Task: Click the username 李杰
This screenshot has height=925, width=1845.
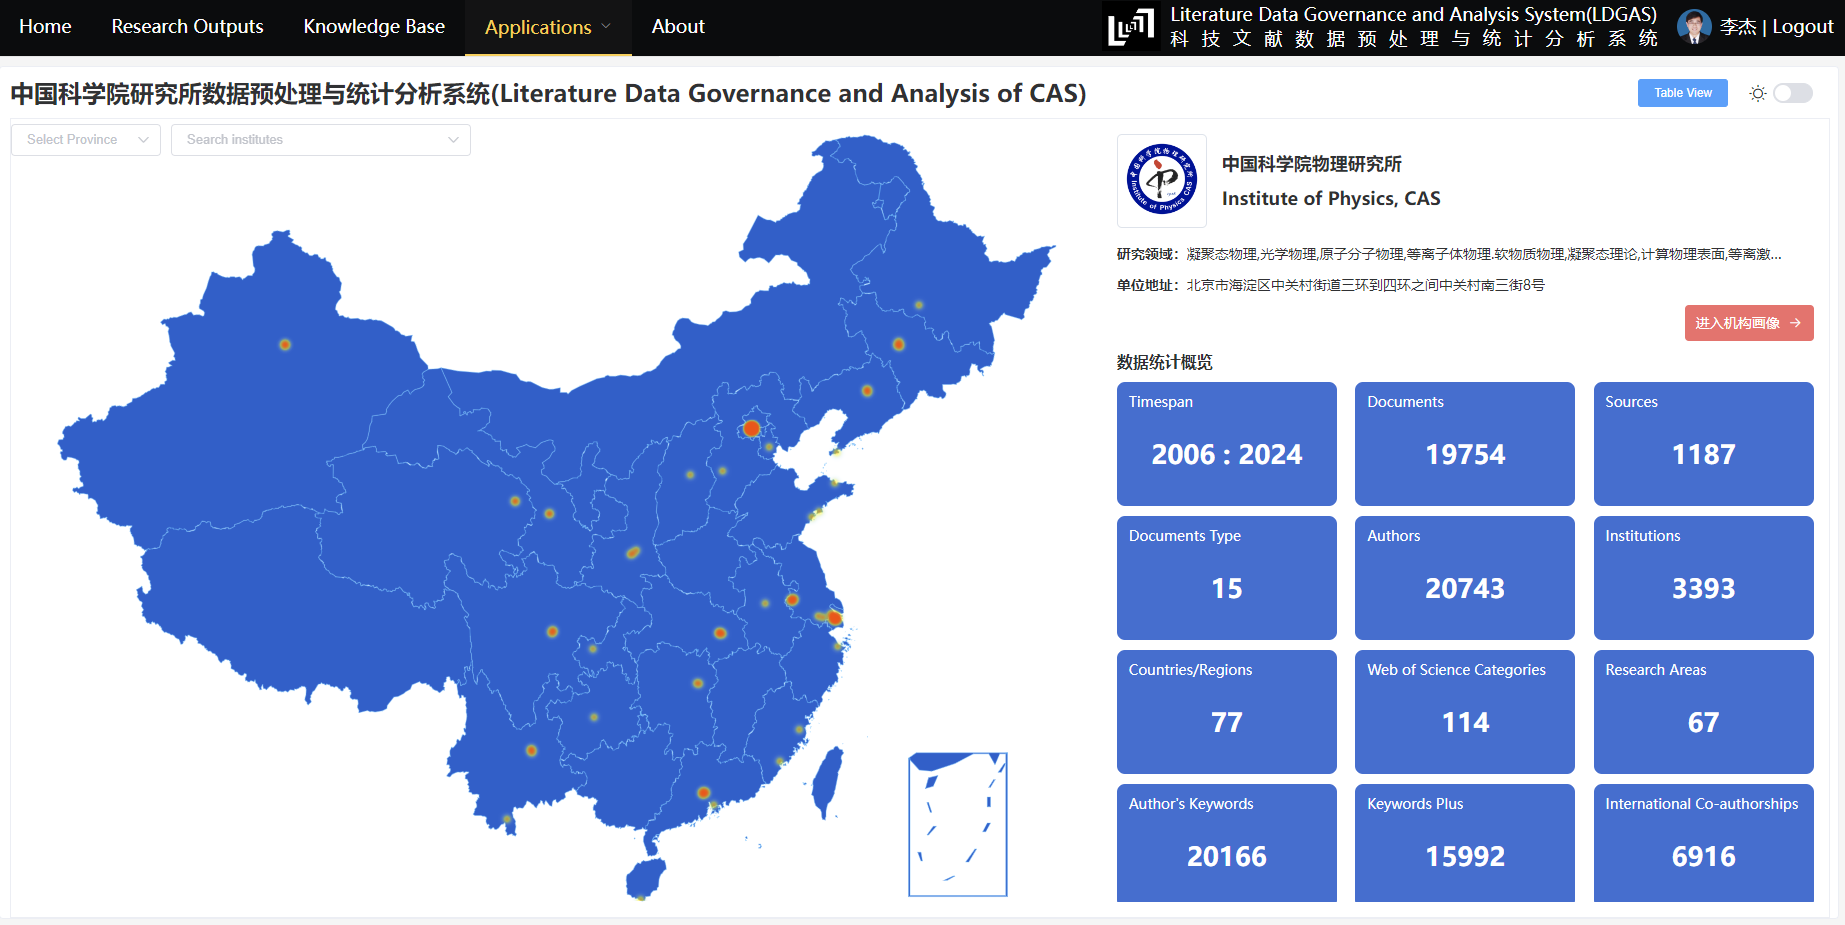Action: coord(1738,27)
